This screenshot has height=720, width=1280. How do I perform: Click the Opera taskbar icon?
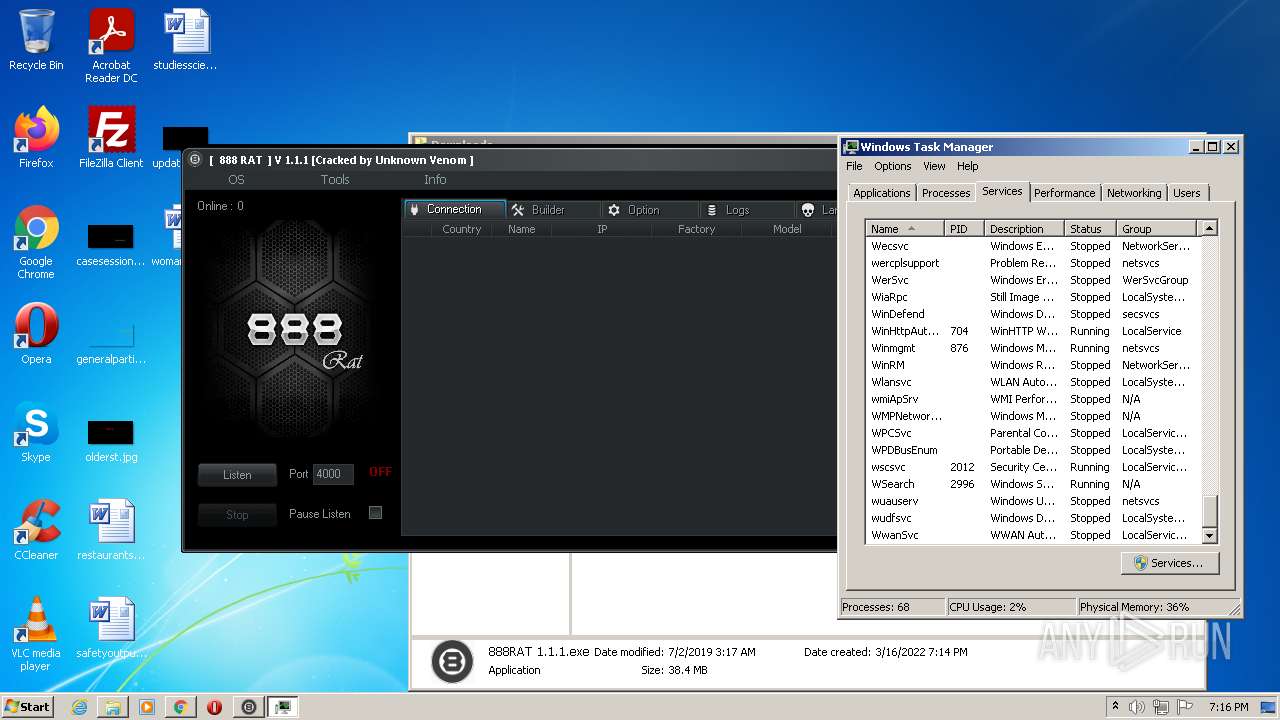(x=214, y=707)
